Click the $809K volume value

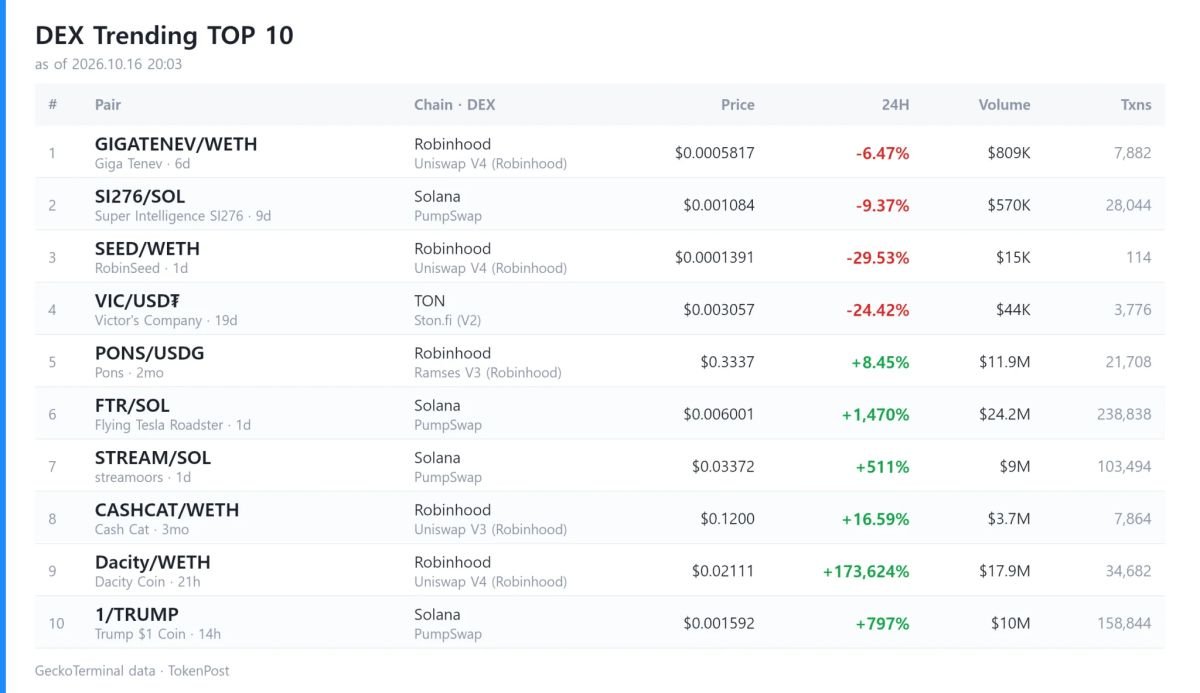click(1008, 153)
